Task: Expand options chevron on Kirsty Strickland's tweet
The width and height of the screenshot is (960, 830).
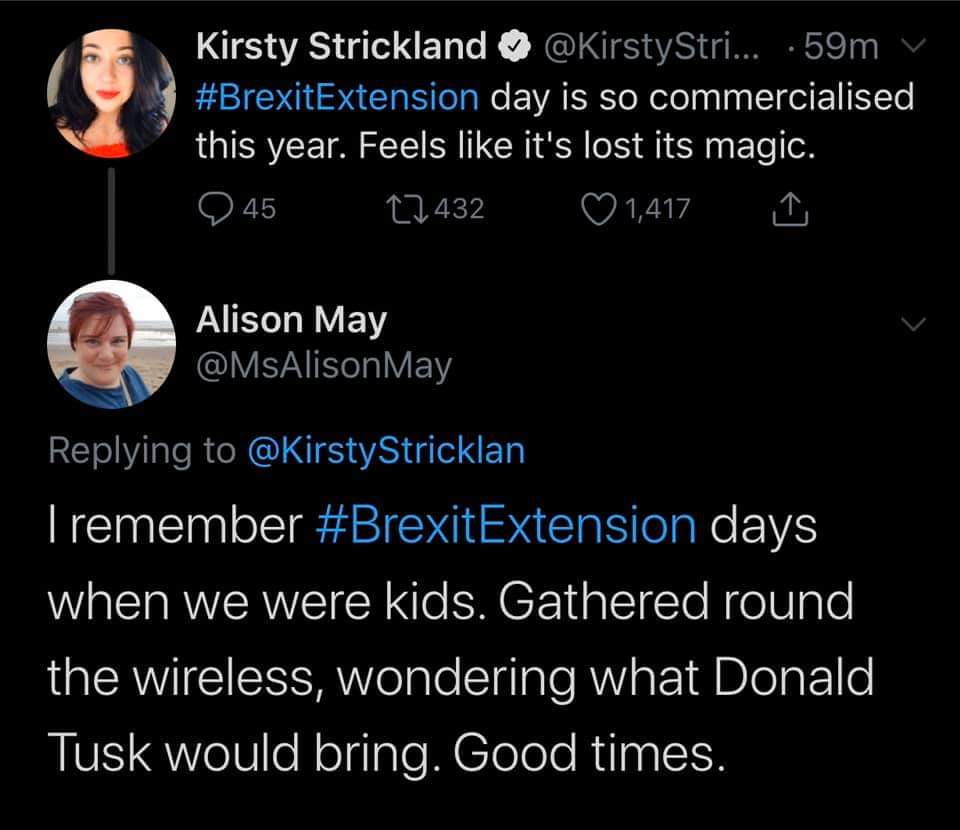Action: pos(911,47)
